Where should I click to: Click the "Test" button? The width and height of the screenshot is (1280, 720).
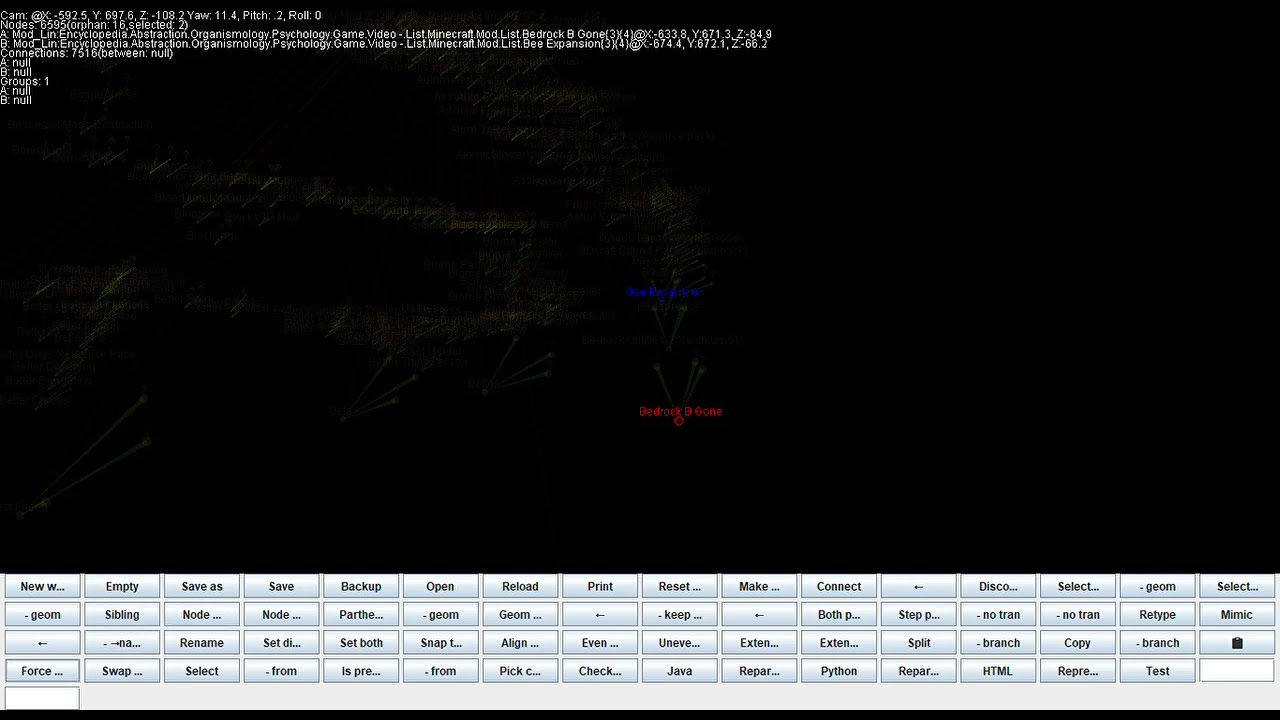click(1157, 671)
